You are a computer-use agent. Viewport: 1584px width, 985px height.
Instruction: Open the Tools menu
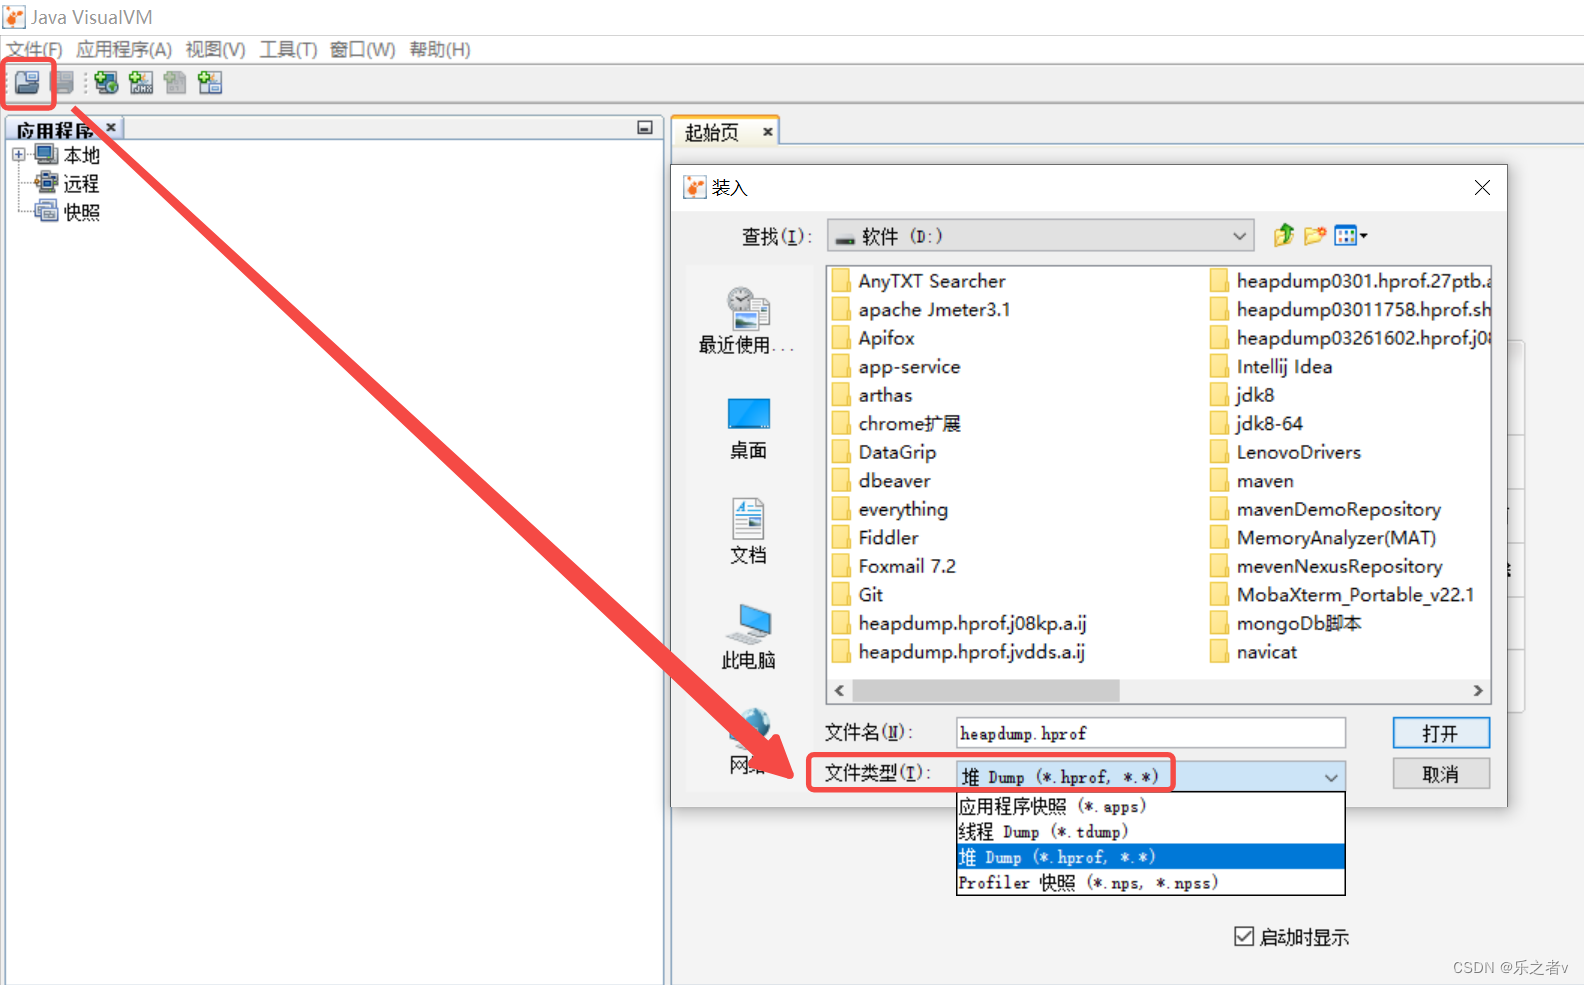(288, 49)
